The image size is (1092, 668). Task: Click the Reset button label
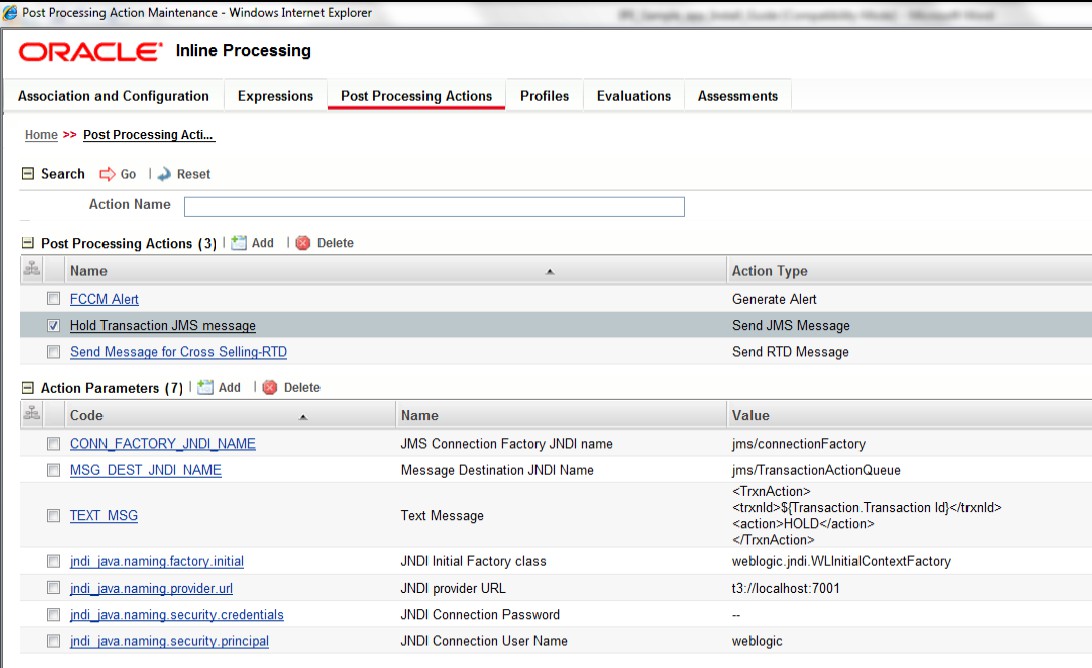coord(193,174)
